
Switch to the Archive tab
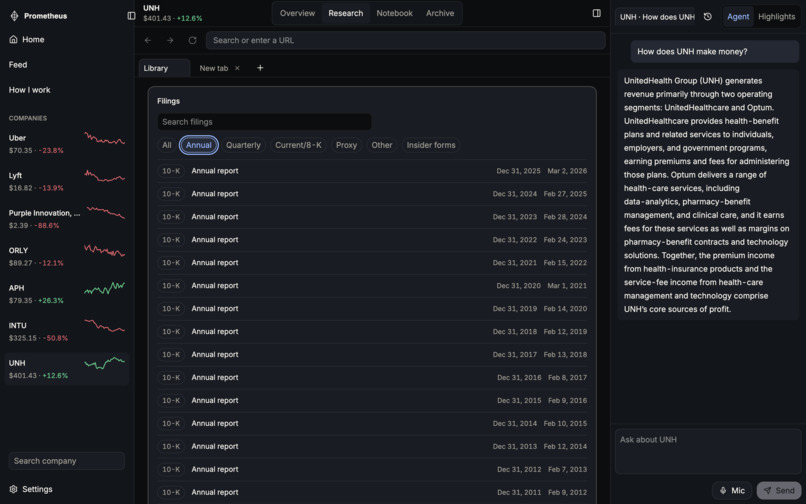pos(440,13)
